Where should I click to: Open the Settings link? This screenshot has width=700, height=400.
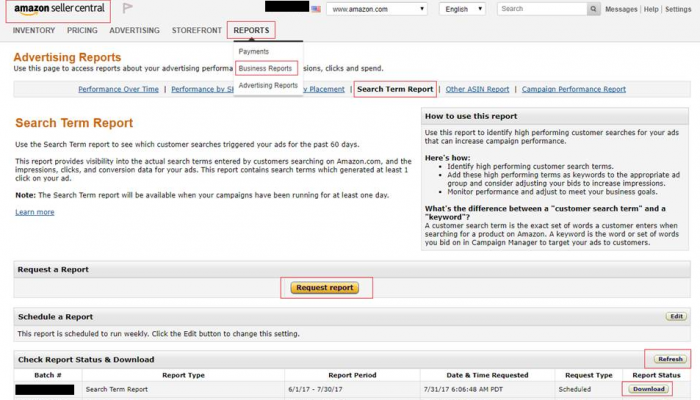pyautogui.click(x=678, y=9)
